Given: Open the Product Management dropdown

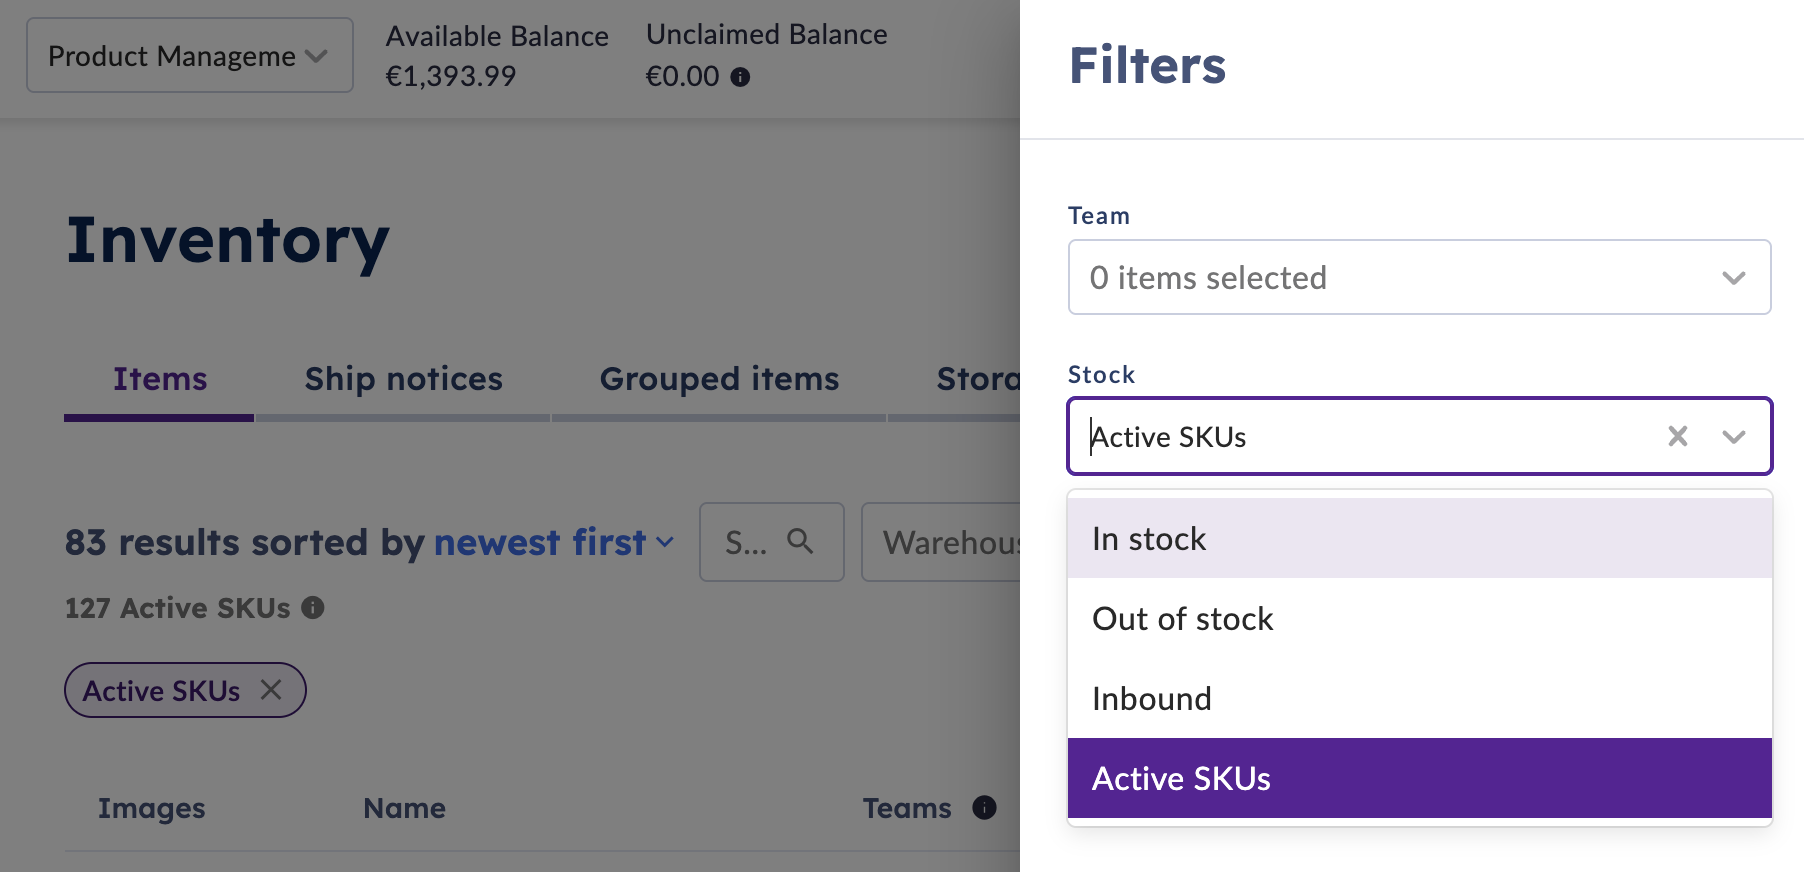Looking at the screenshot, I should point(190,55).
